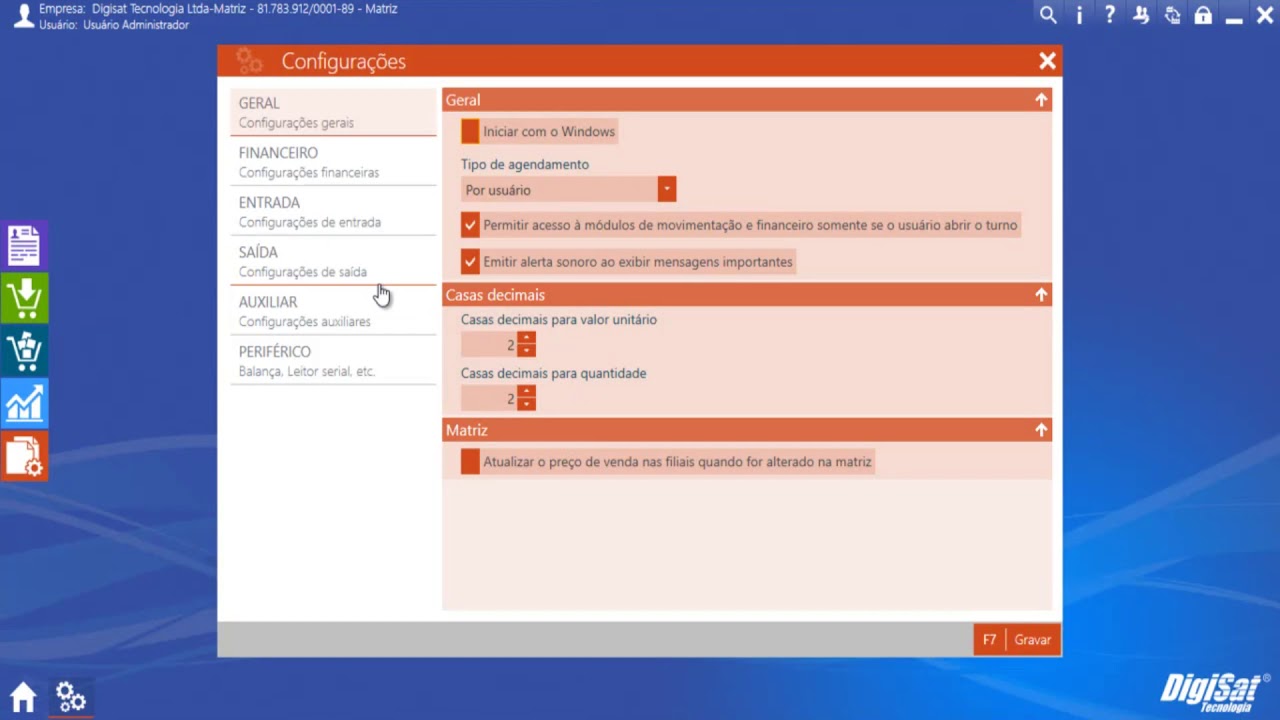Viewport: 1280px width, 720px height.
Task: Open the blue financial chart icon
Action: [24, 403]
